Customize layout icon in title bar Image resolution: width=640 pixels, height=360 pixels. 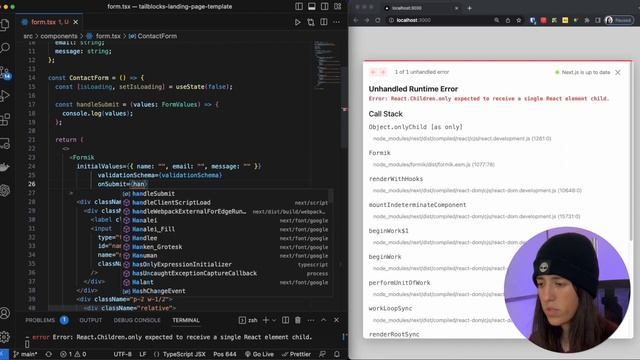(x=338, y=7)
